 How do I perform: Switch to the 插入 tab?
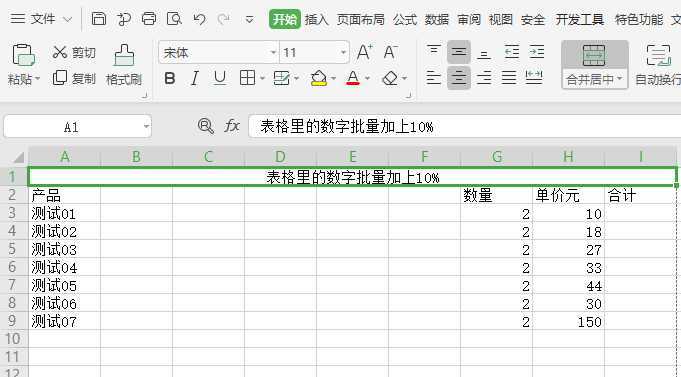point(317,20)
